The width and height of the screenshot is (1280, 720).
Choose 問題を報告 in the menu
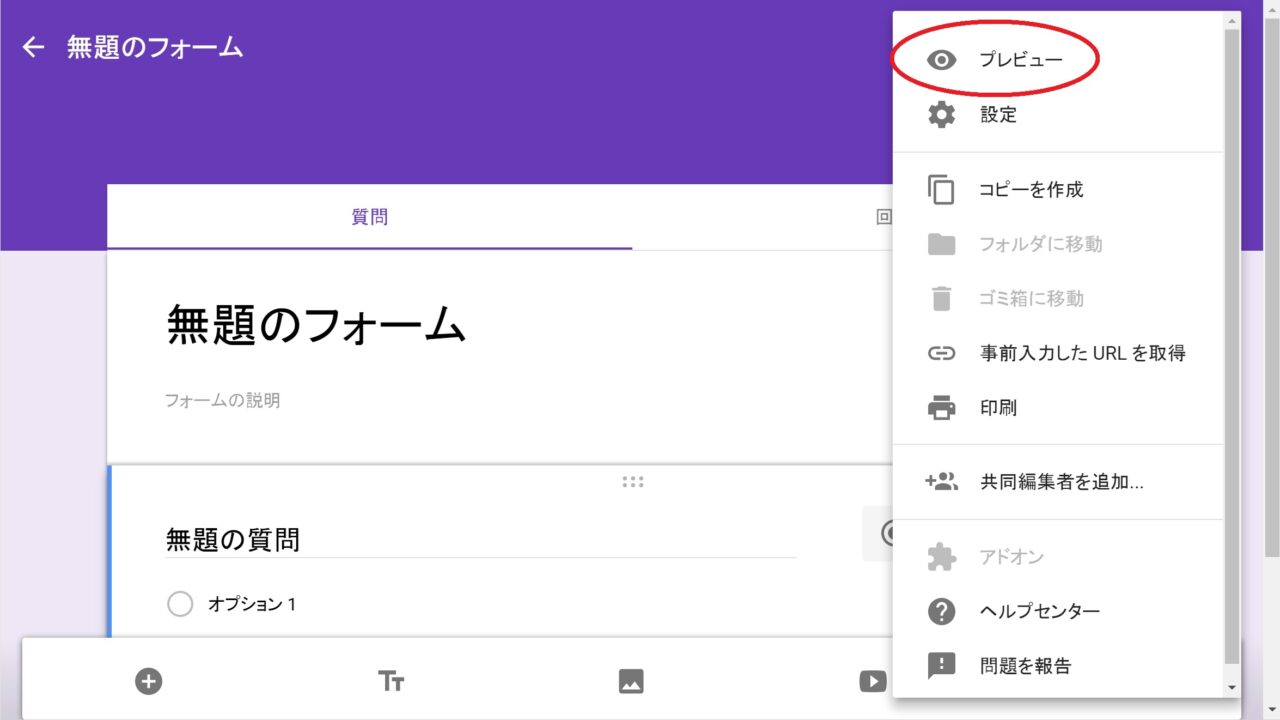coord(1025,666)
